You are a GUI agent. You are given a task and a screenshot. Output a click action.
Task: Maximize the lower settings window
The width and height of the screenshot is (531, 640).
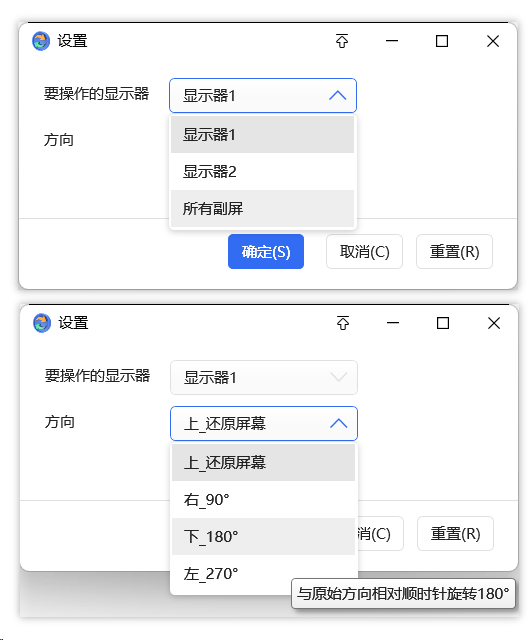click(443, 323)
